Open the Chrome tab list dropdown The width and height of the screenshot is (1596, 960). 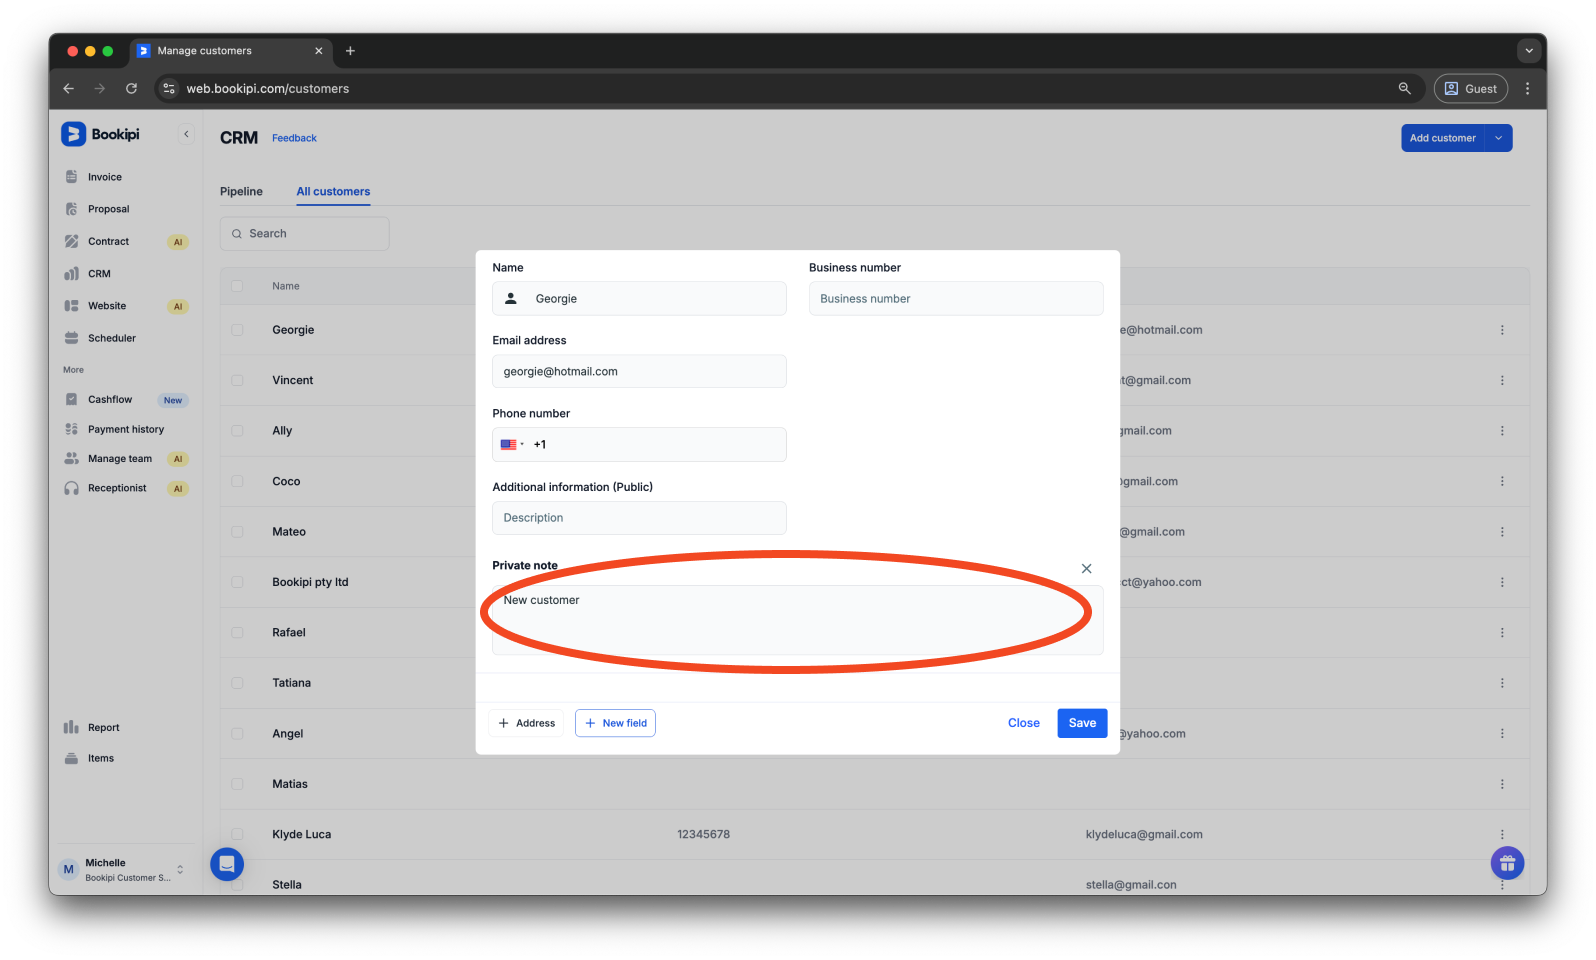1528,51
